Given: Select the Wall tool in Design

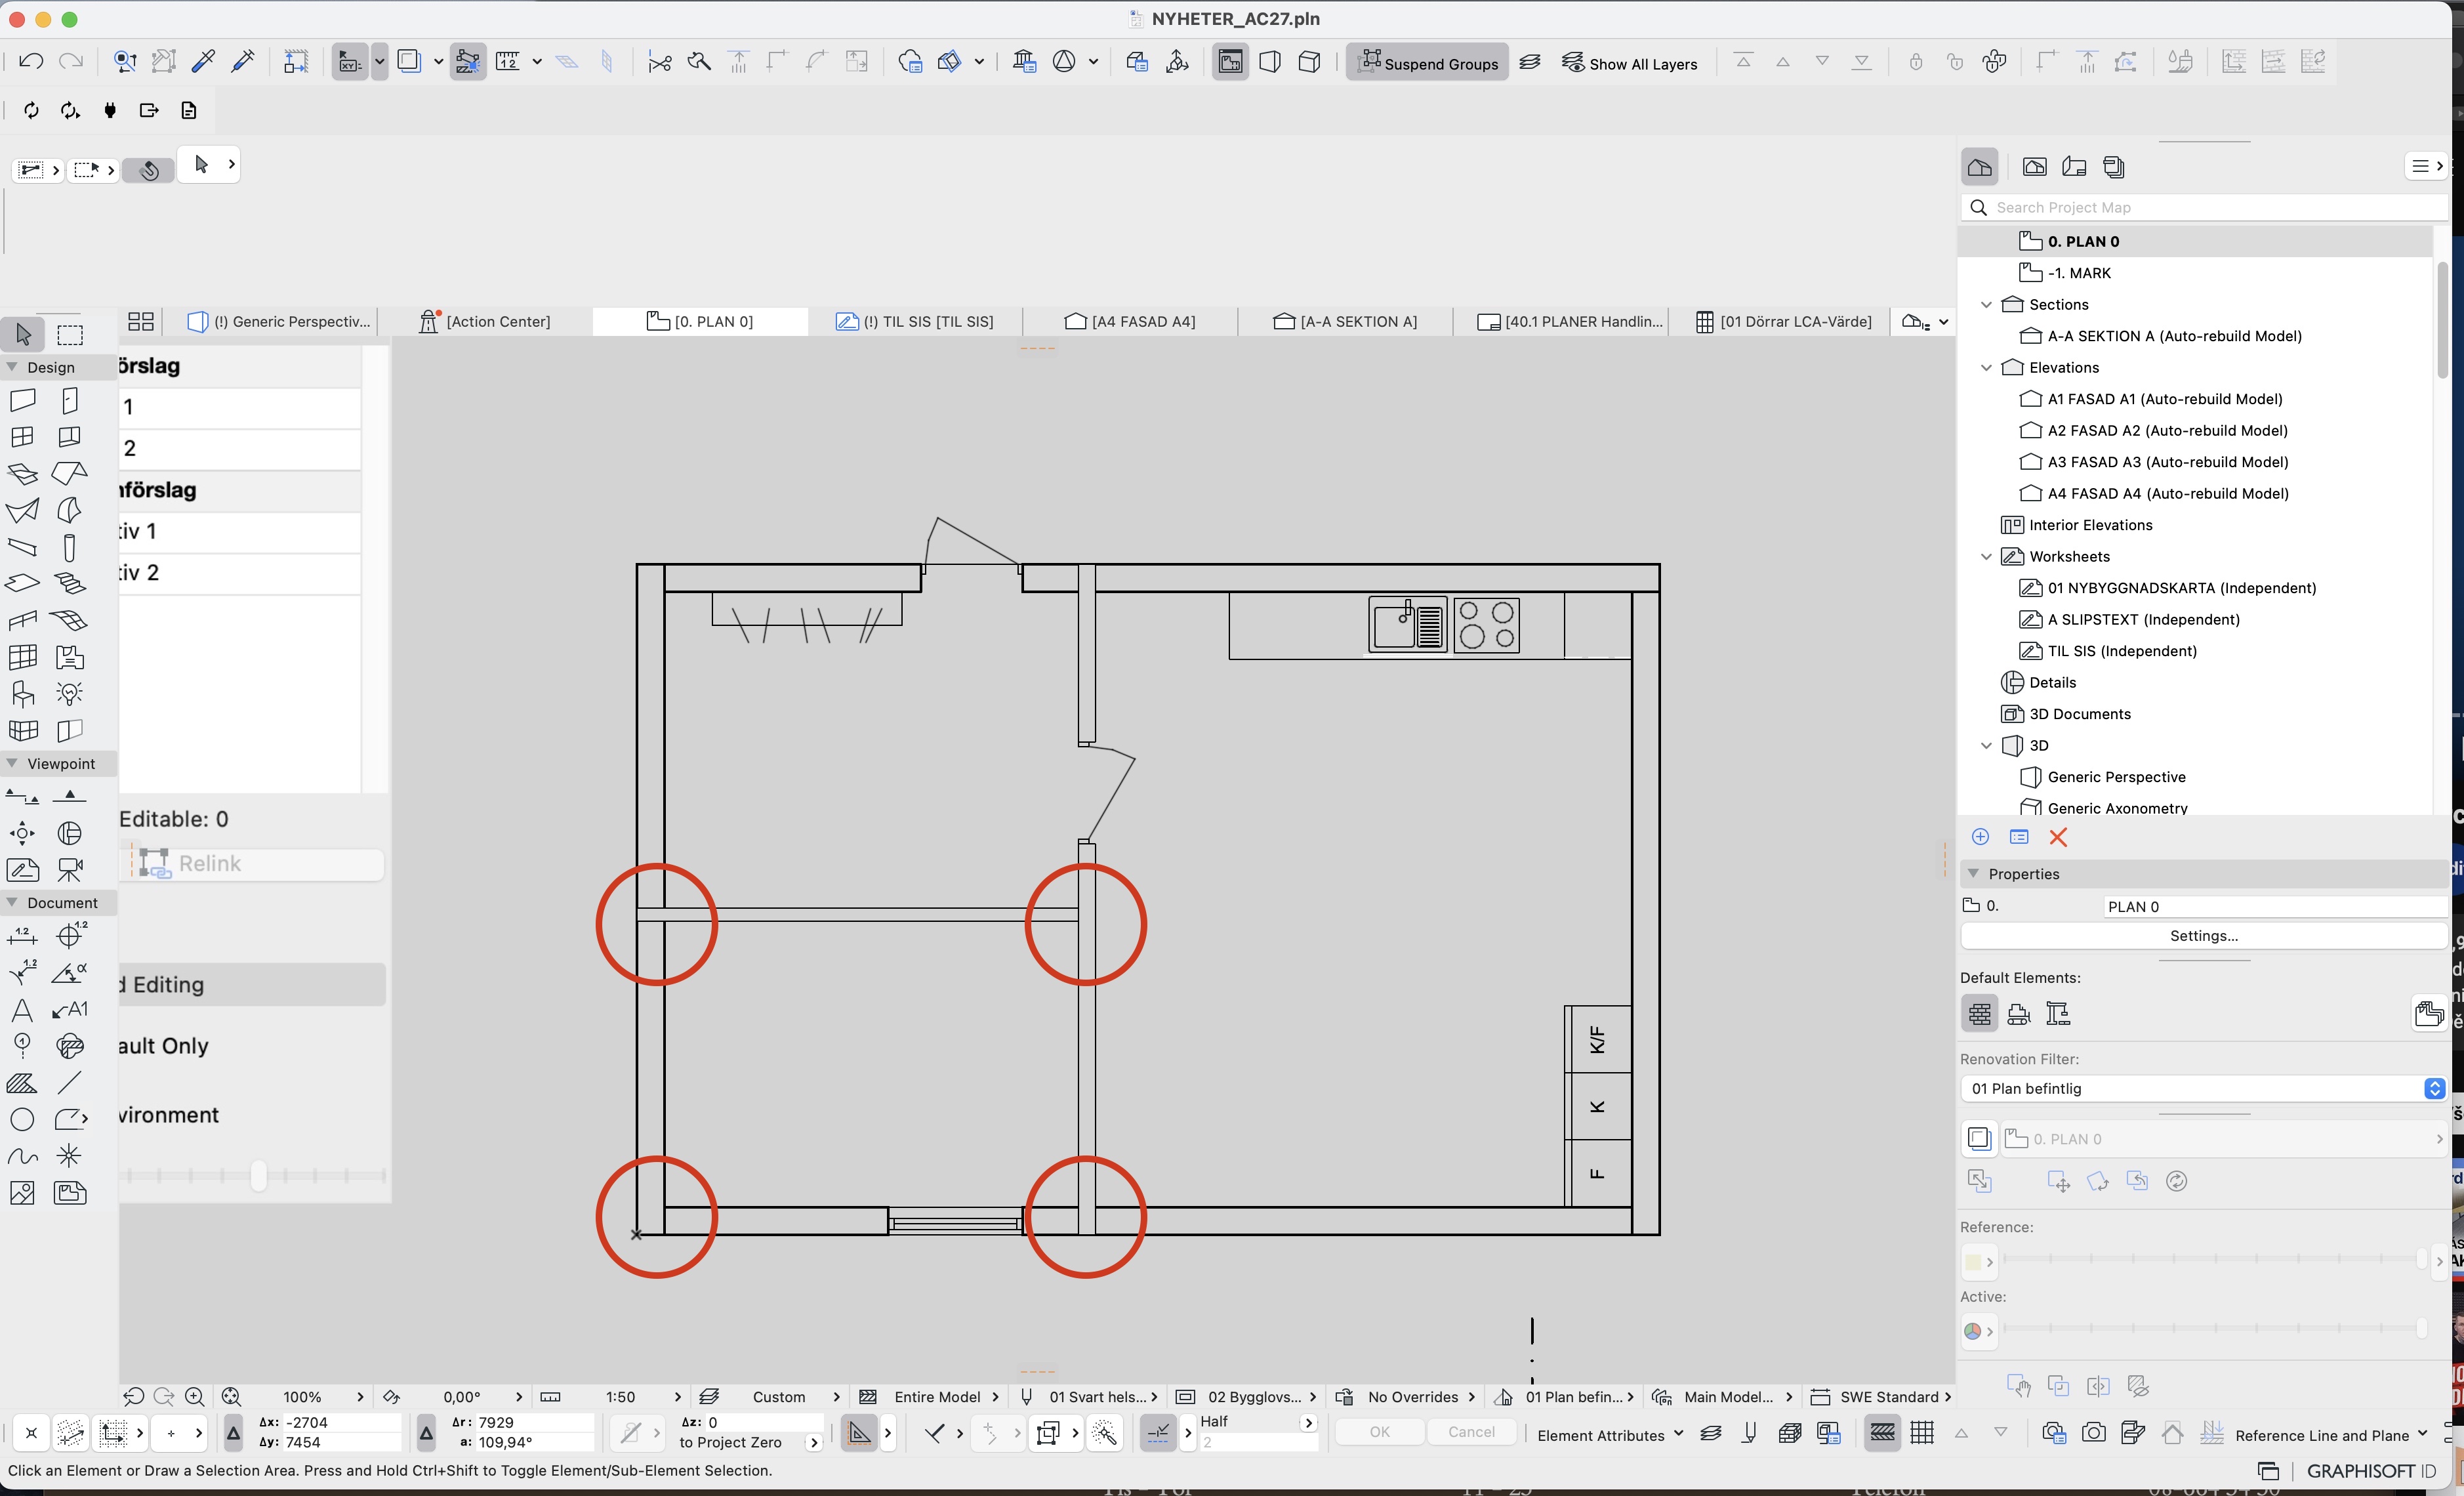Looking at the screenshot, I should coord(23,401).
